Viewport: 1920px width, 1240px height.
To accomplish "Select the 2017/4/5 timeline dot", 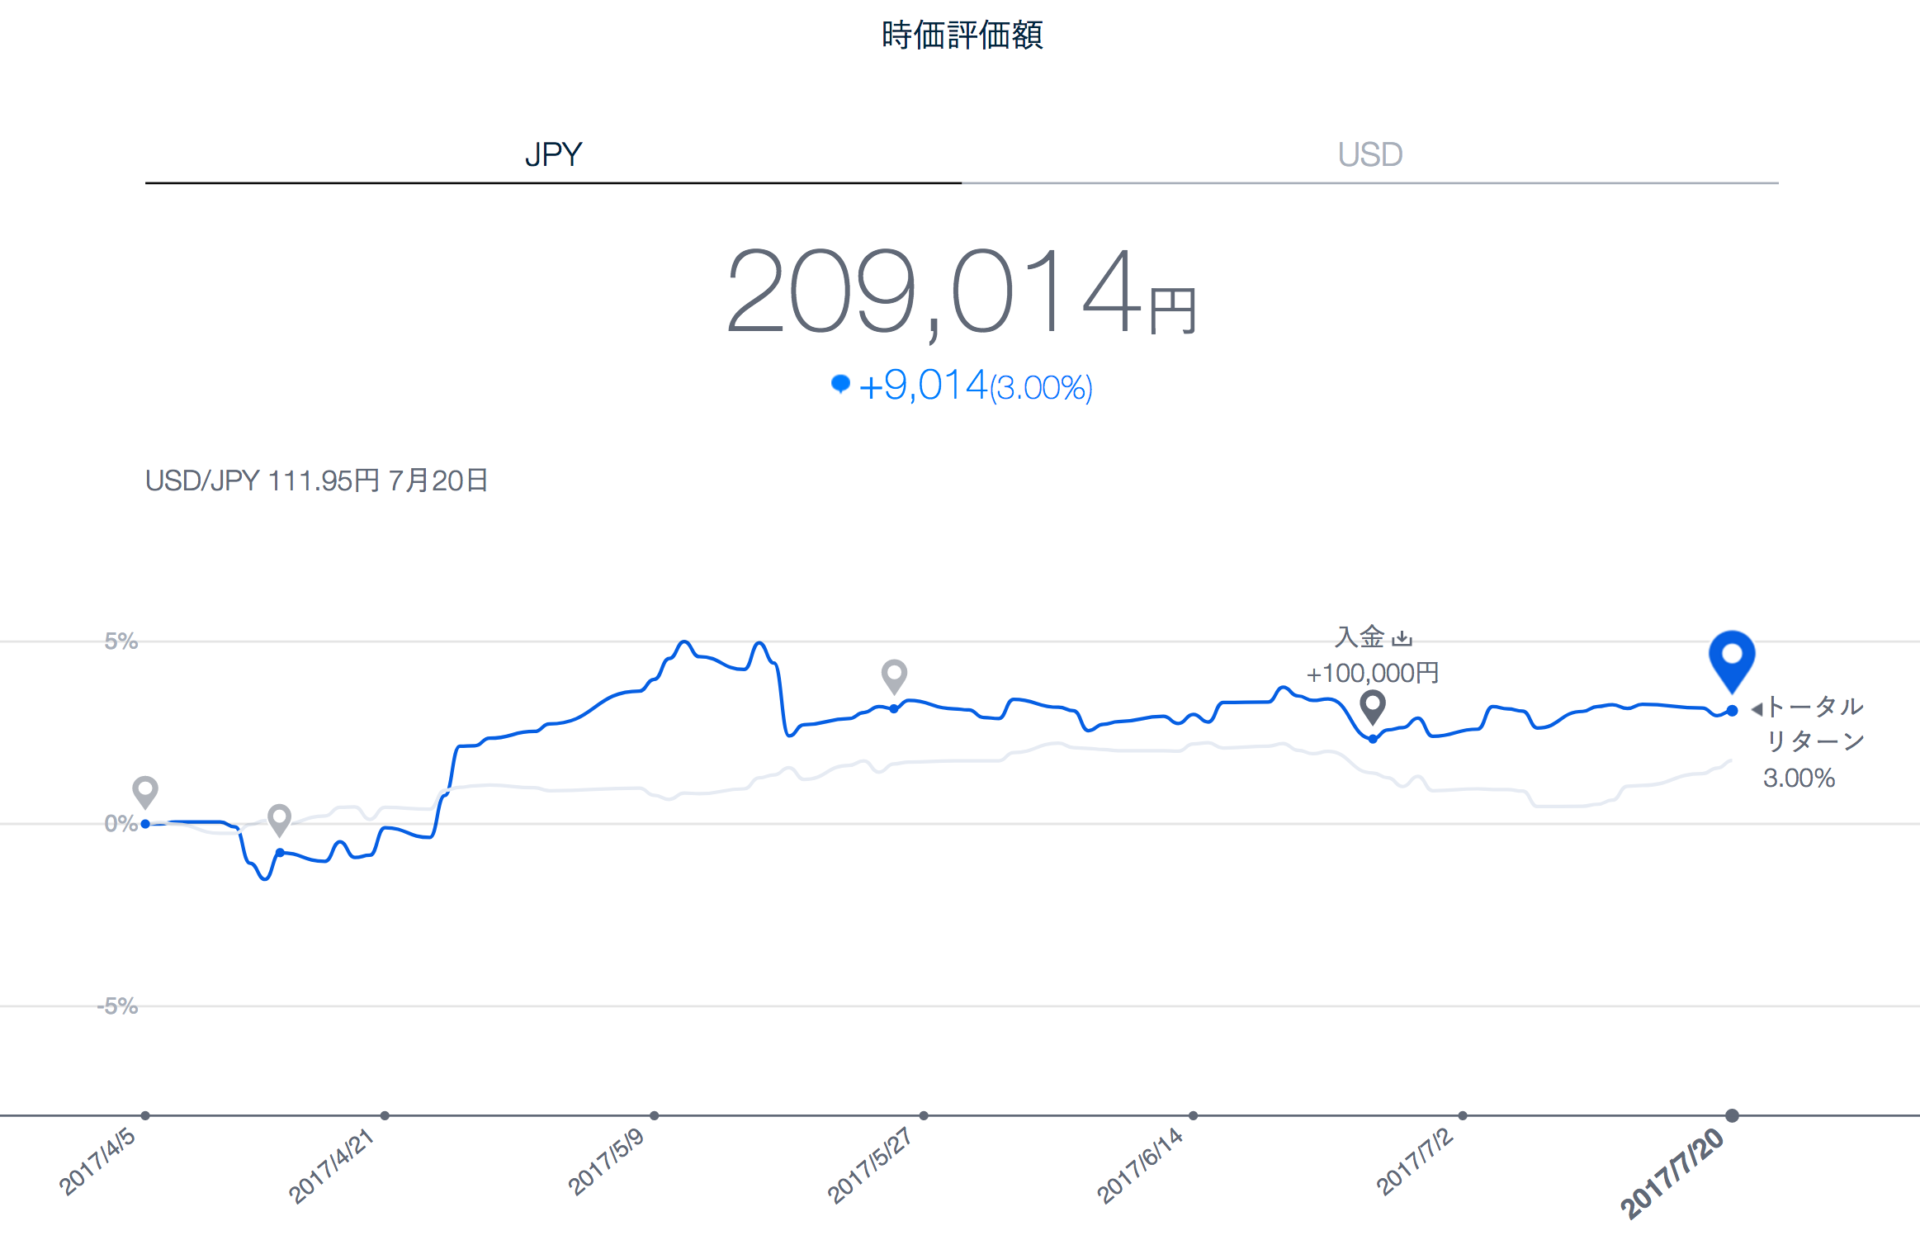I will click(x=146, y=1115).
